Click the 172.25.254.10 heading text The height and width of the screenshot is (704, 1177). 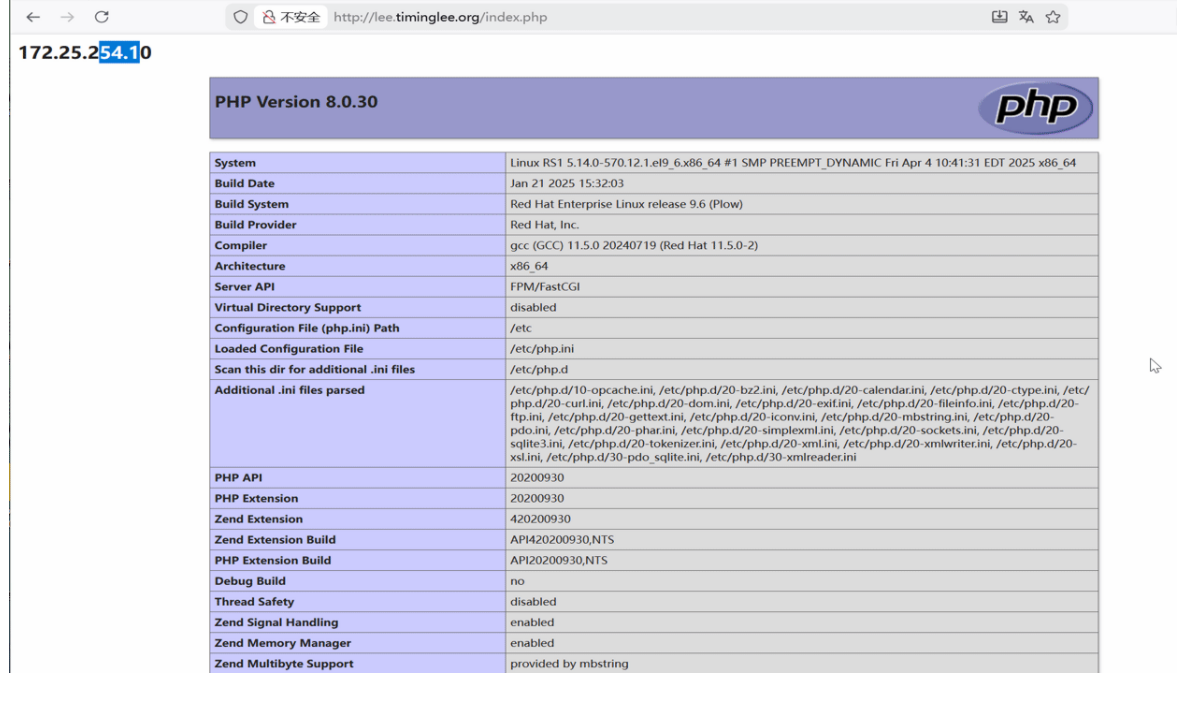[85, 53]
